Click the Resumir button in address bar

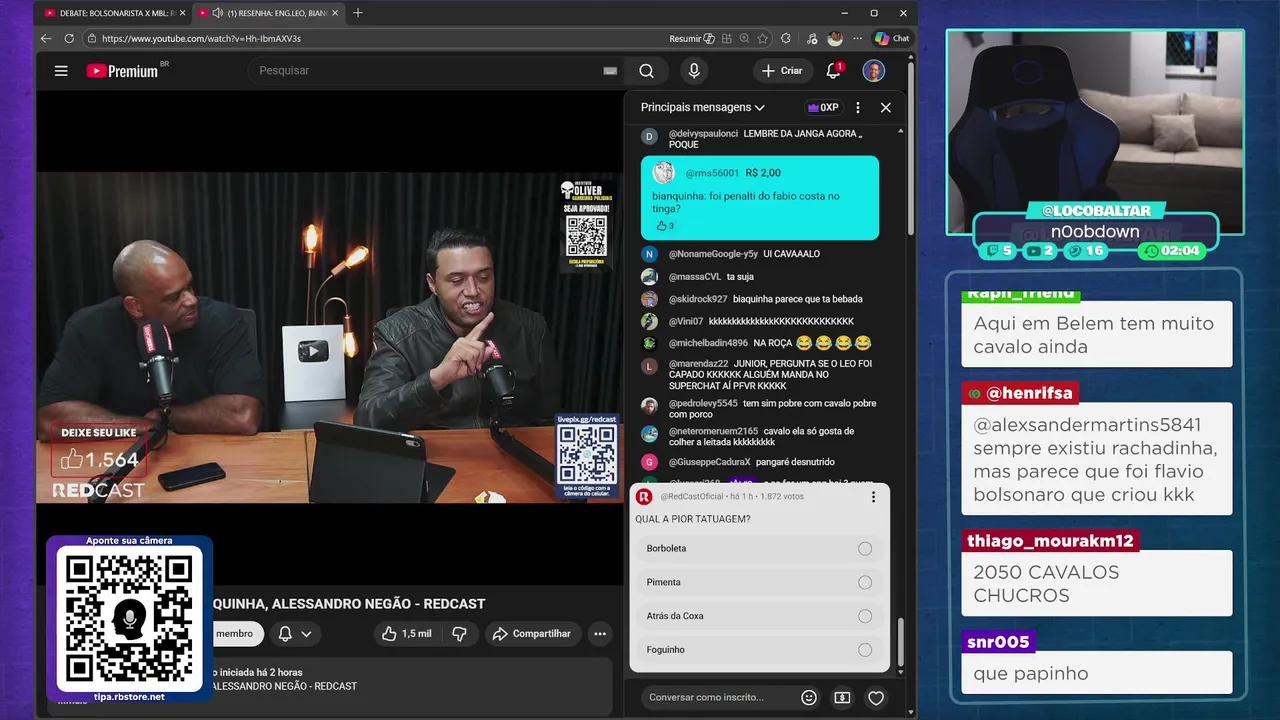[x=692, y=38]
